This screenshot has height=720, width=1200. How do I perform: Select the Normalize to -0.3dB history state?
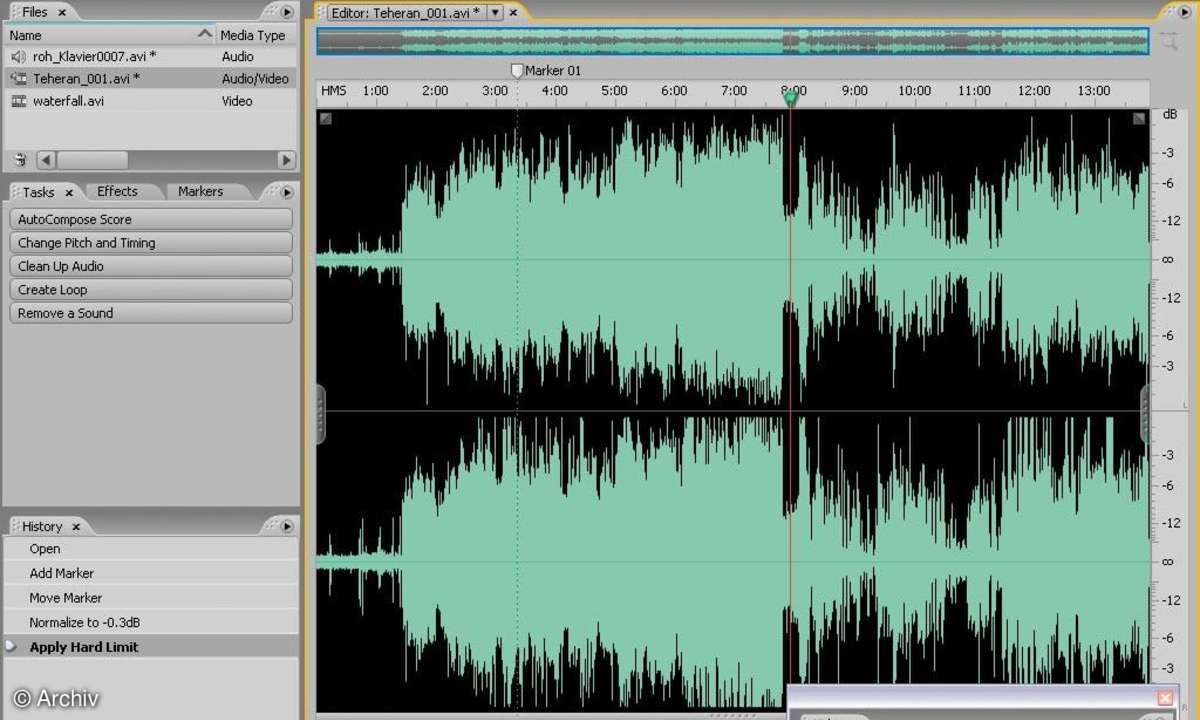pos(150,622)
